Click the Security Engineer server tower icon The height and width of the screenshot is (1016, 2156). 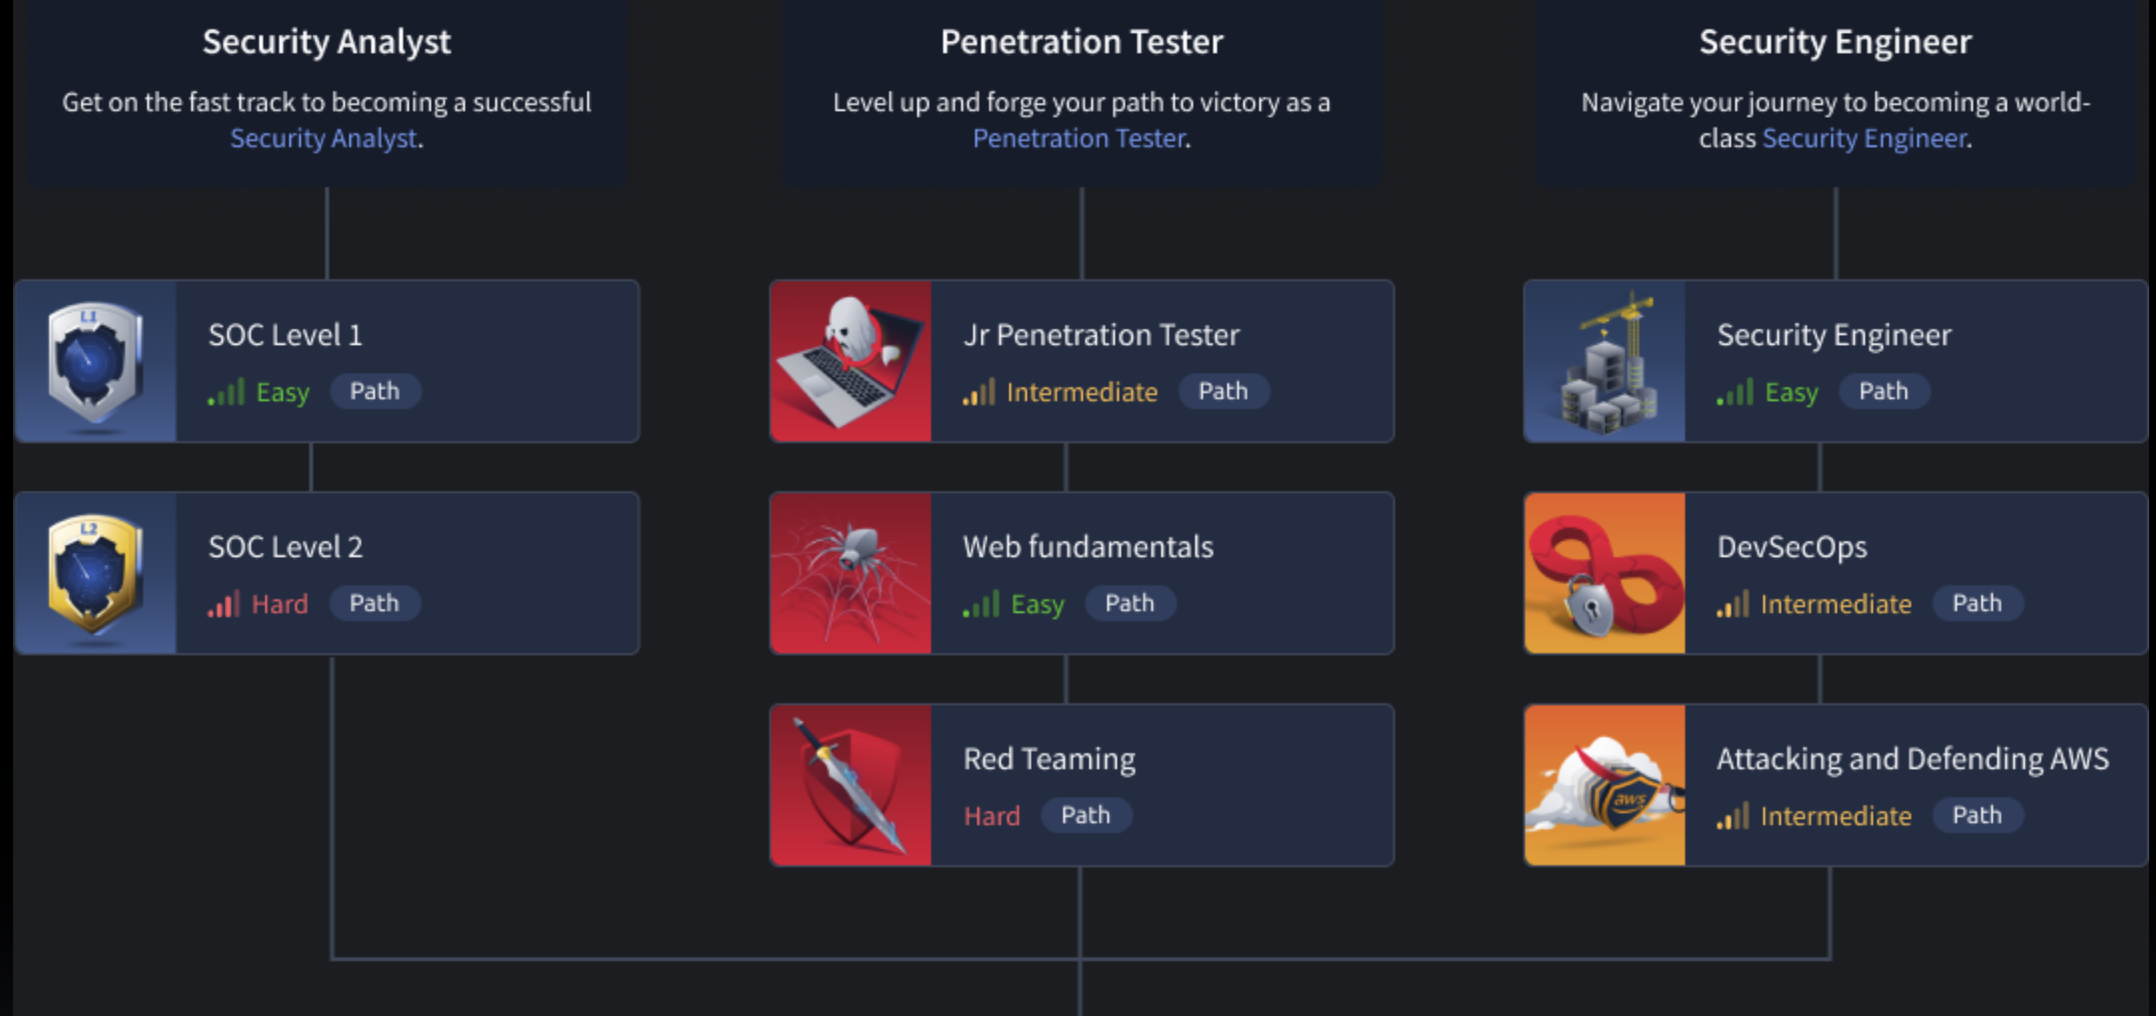(x=1604, y=362)
